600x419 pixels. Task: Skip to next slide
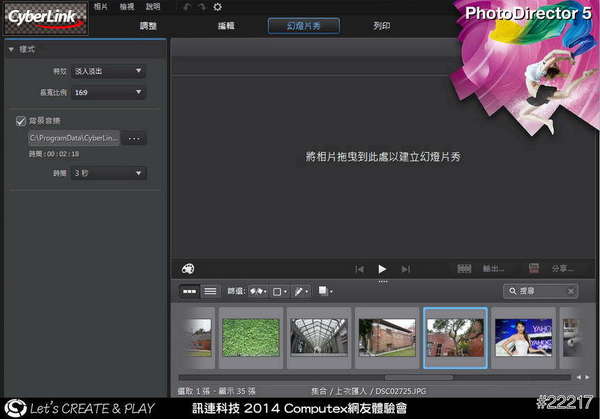pyautogui.click(x=405, y=269)
